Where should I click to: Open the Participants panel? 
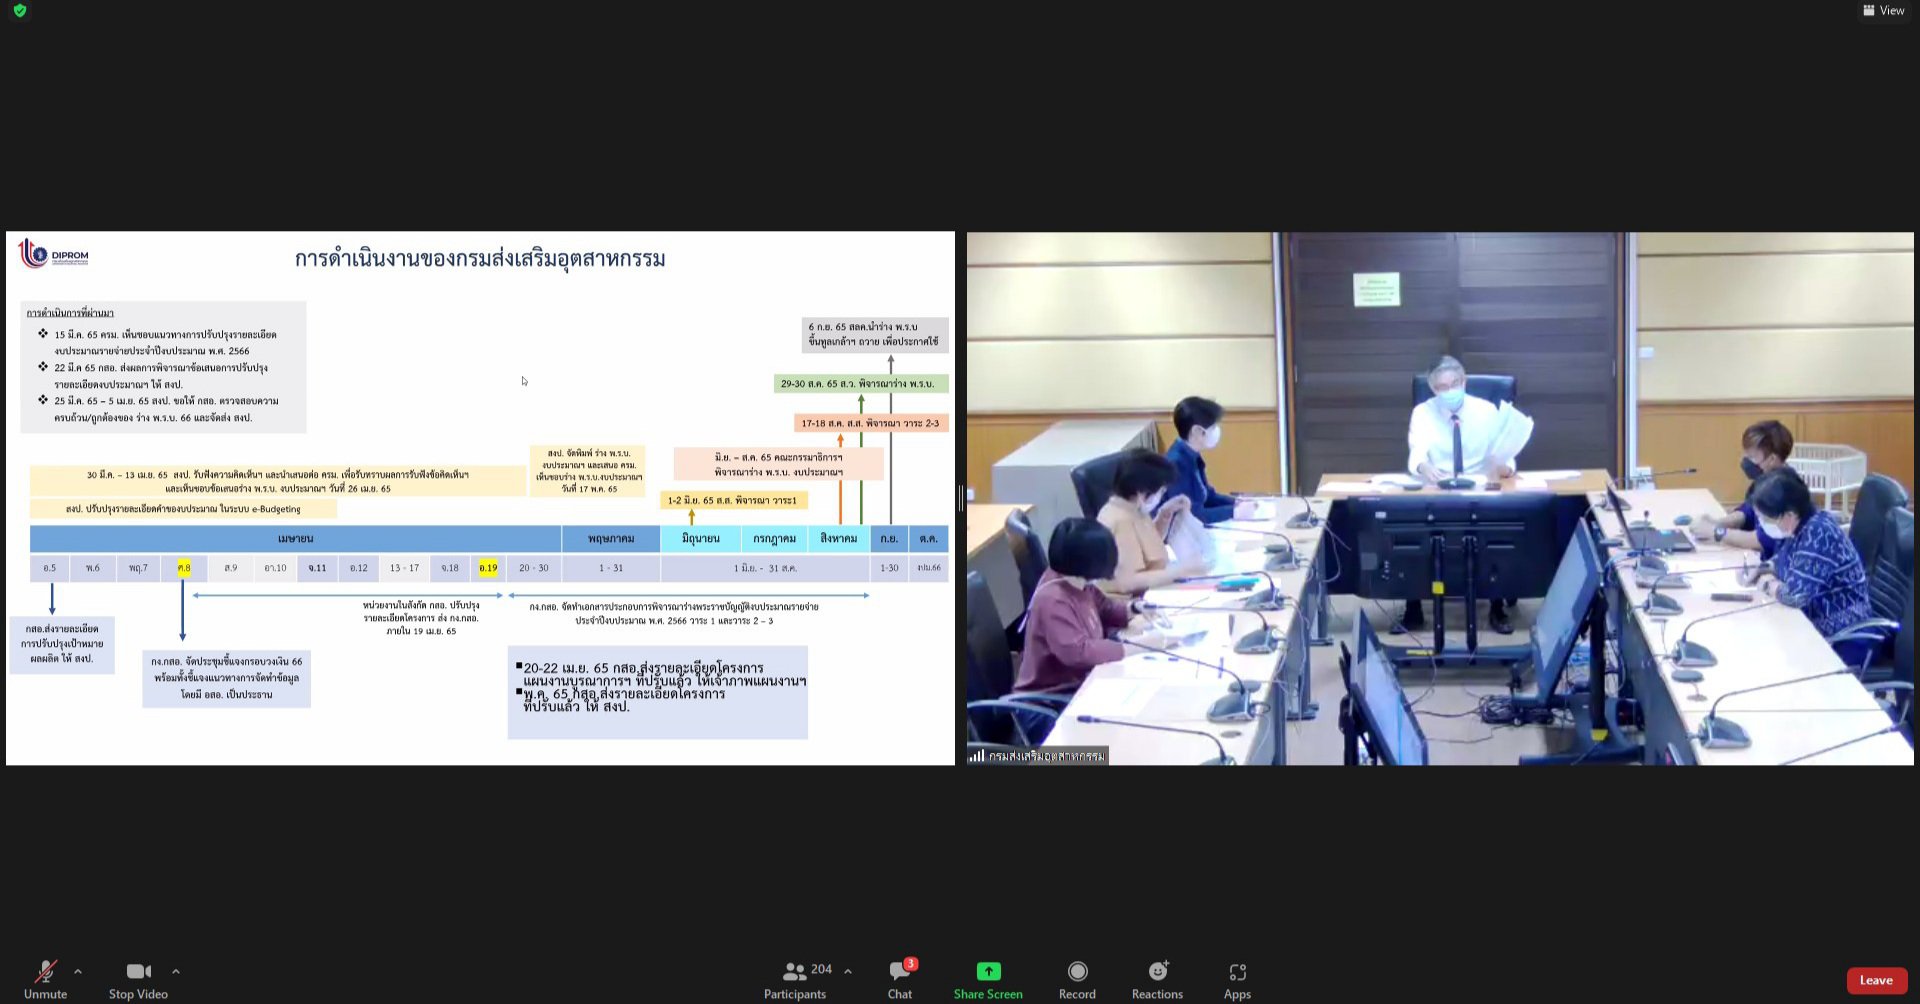point(795,979)
